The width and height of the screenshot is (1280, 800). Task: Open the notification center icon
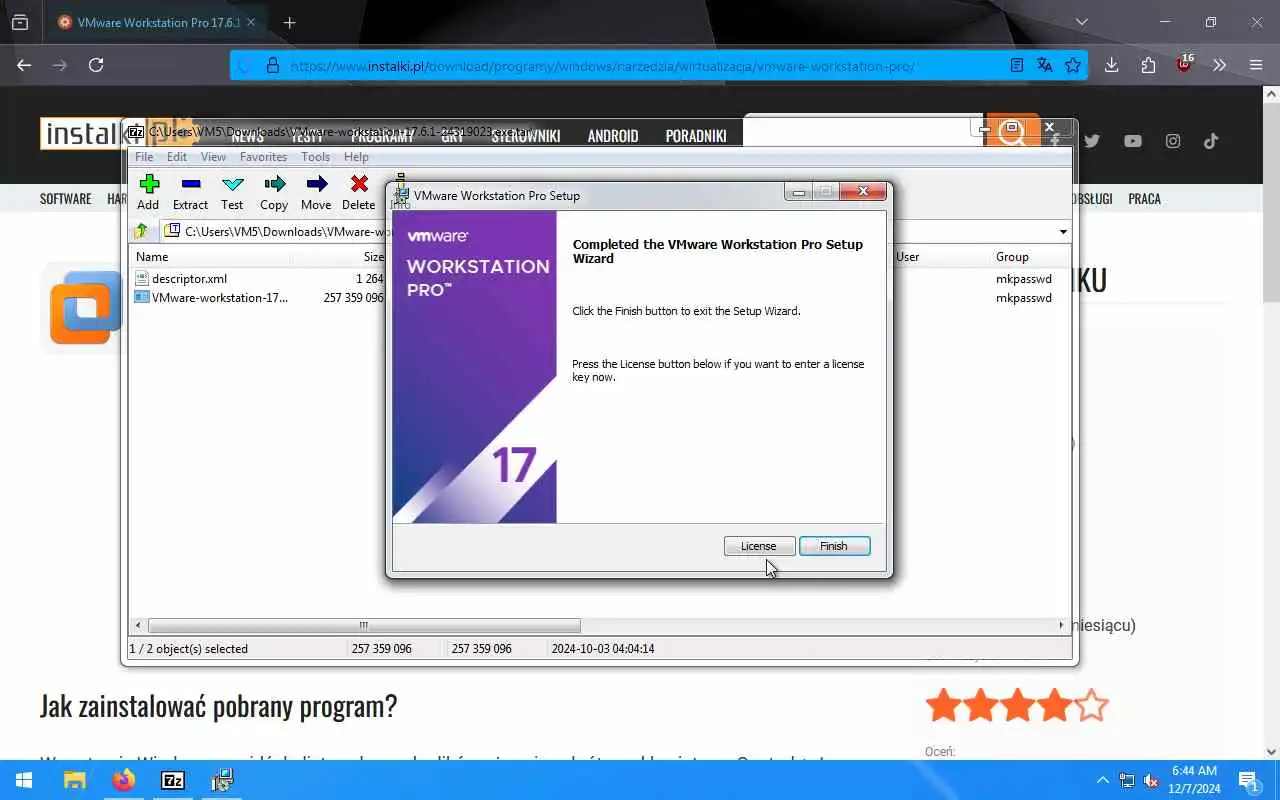pos(1249,780)
